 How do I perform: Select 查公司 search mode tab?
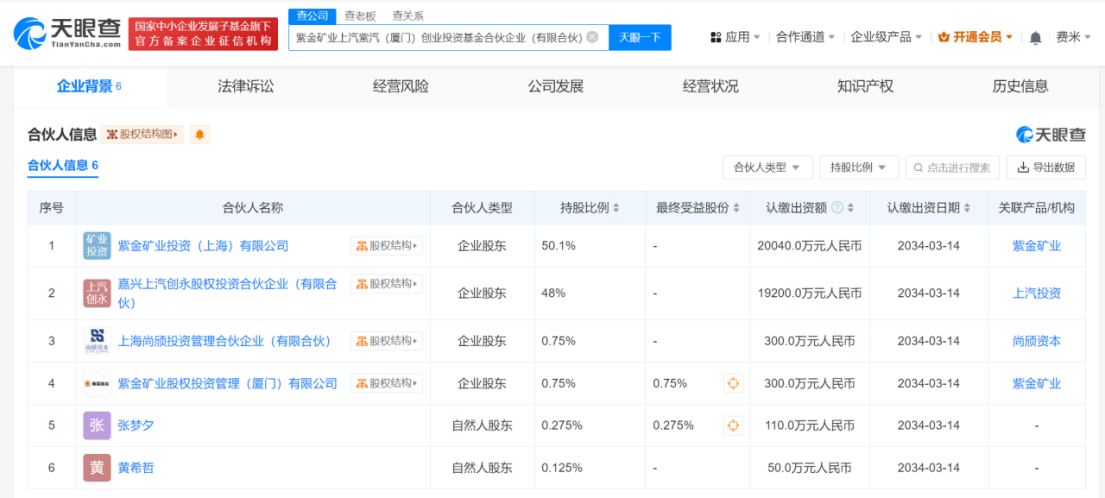click(x=313, y=15)
